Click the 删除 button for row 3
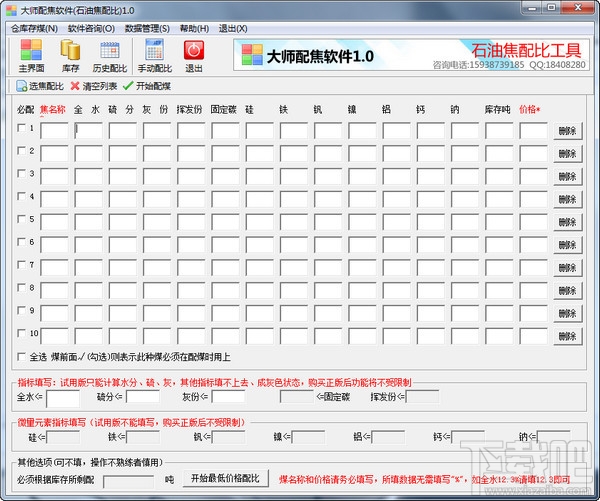This screenshot has width=600, height=501. pyautogui.click(x=568, y=176)
